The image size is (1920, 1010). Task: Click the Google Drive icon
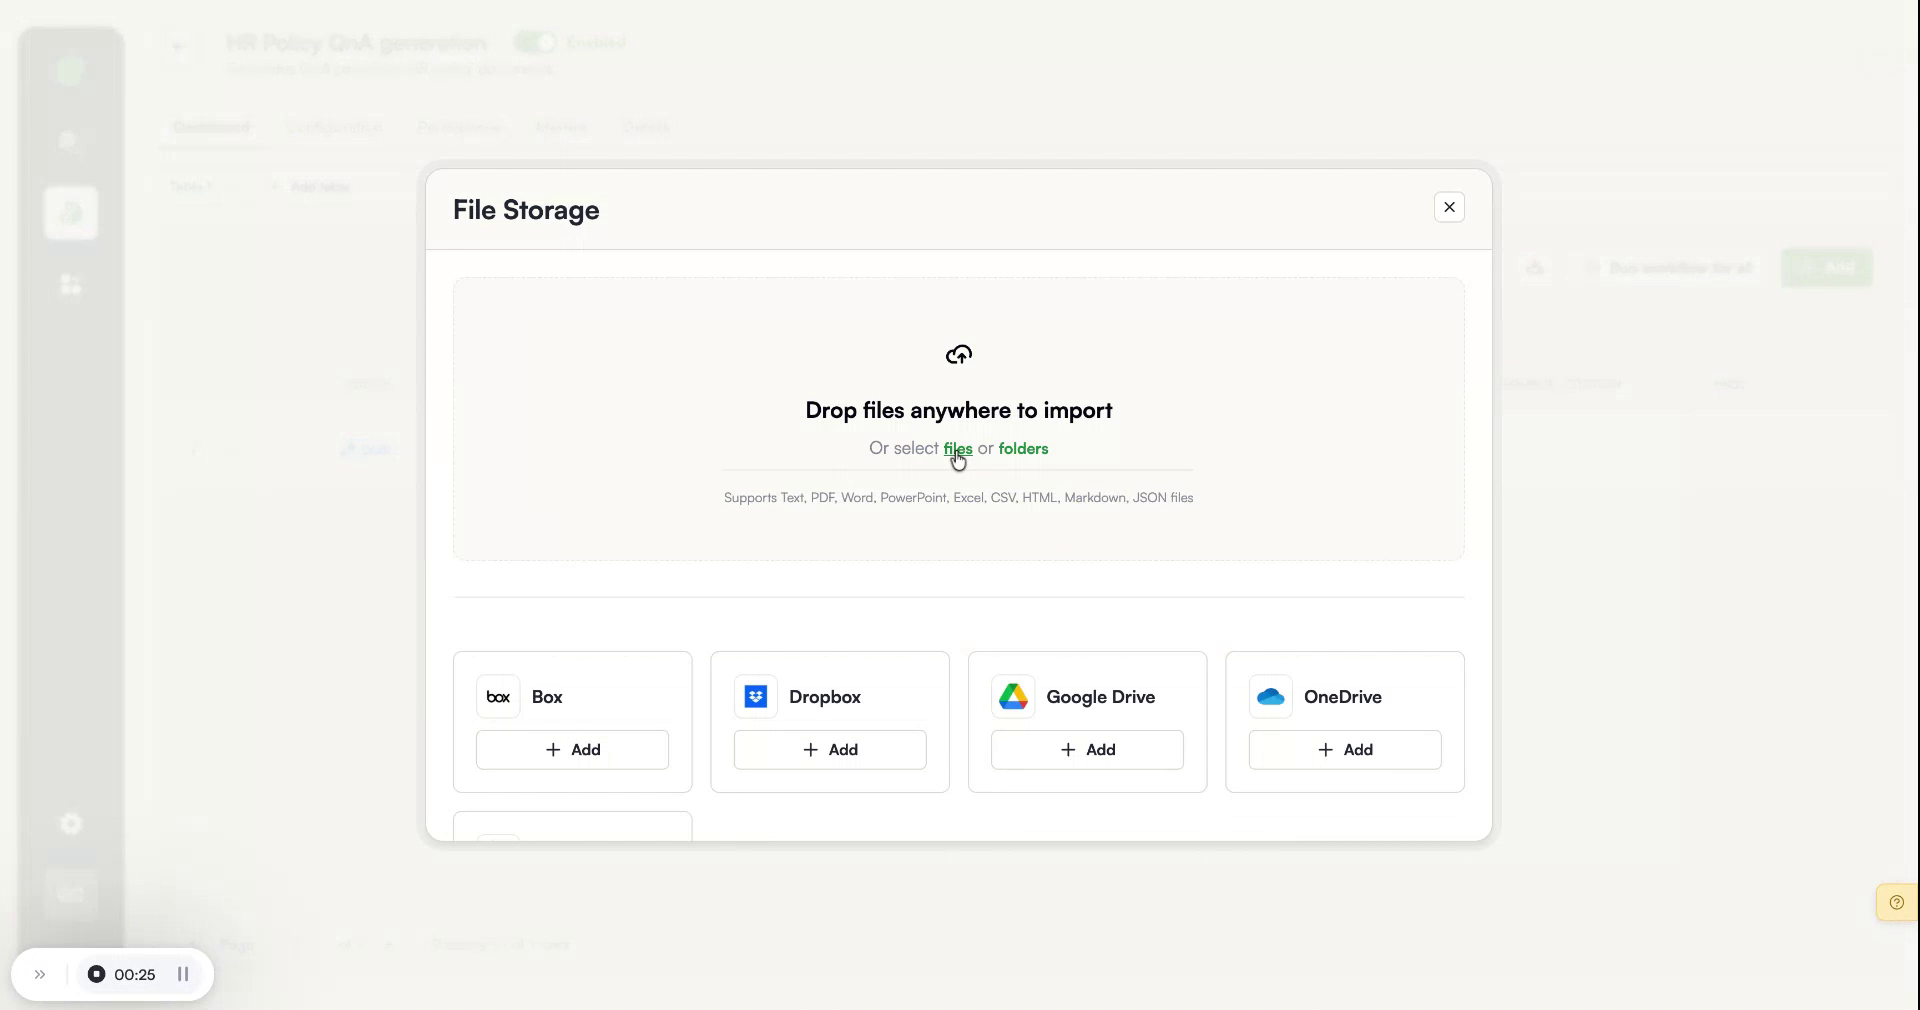(x=1013, y=698)
